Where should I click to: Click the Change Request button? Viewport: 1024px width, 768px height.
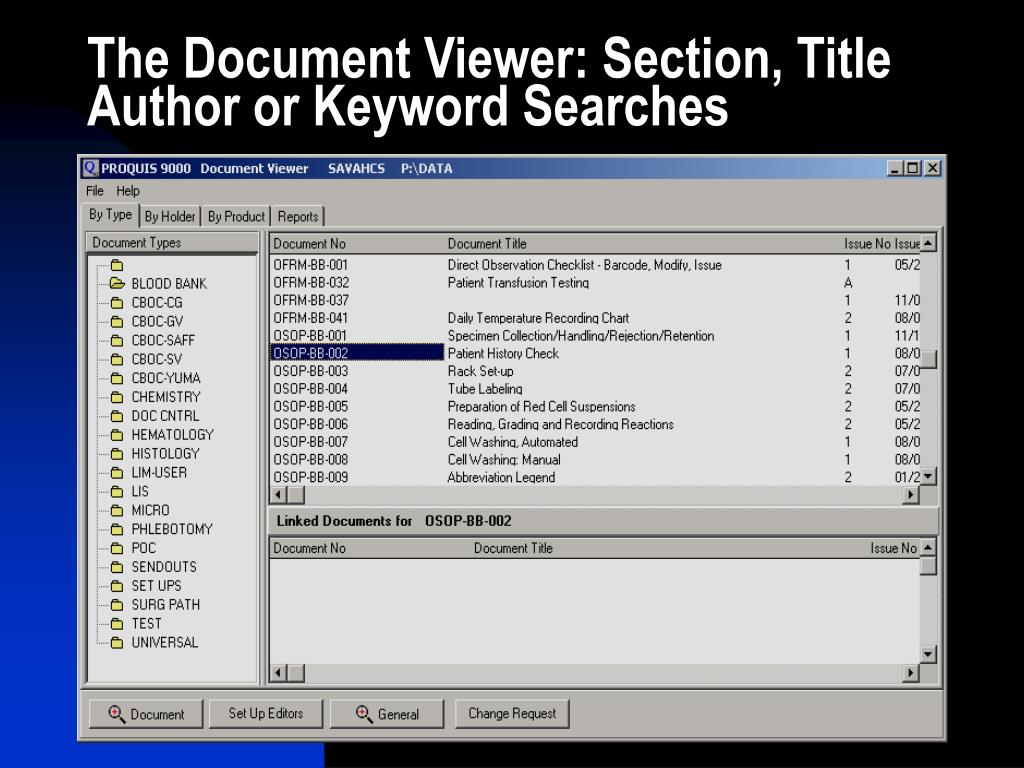[512, 714]
